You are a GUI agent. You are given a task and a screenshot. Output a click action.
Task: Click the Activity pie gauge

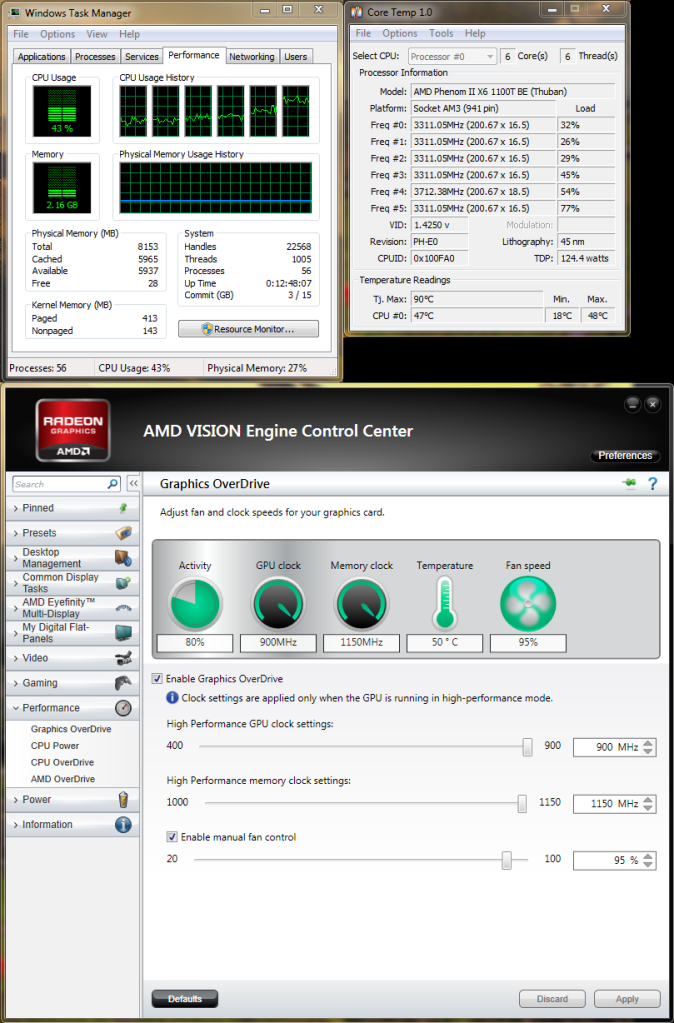194,603
